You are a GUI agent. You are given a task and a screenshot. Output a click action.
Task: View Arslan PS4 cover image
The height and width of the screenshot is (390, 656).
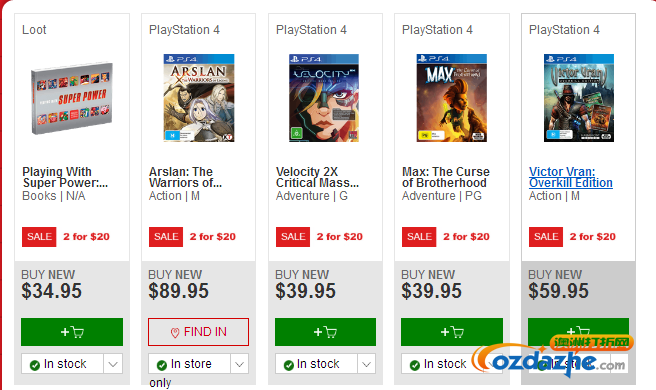[199, 98]
